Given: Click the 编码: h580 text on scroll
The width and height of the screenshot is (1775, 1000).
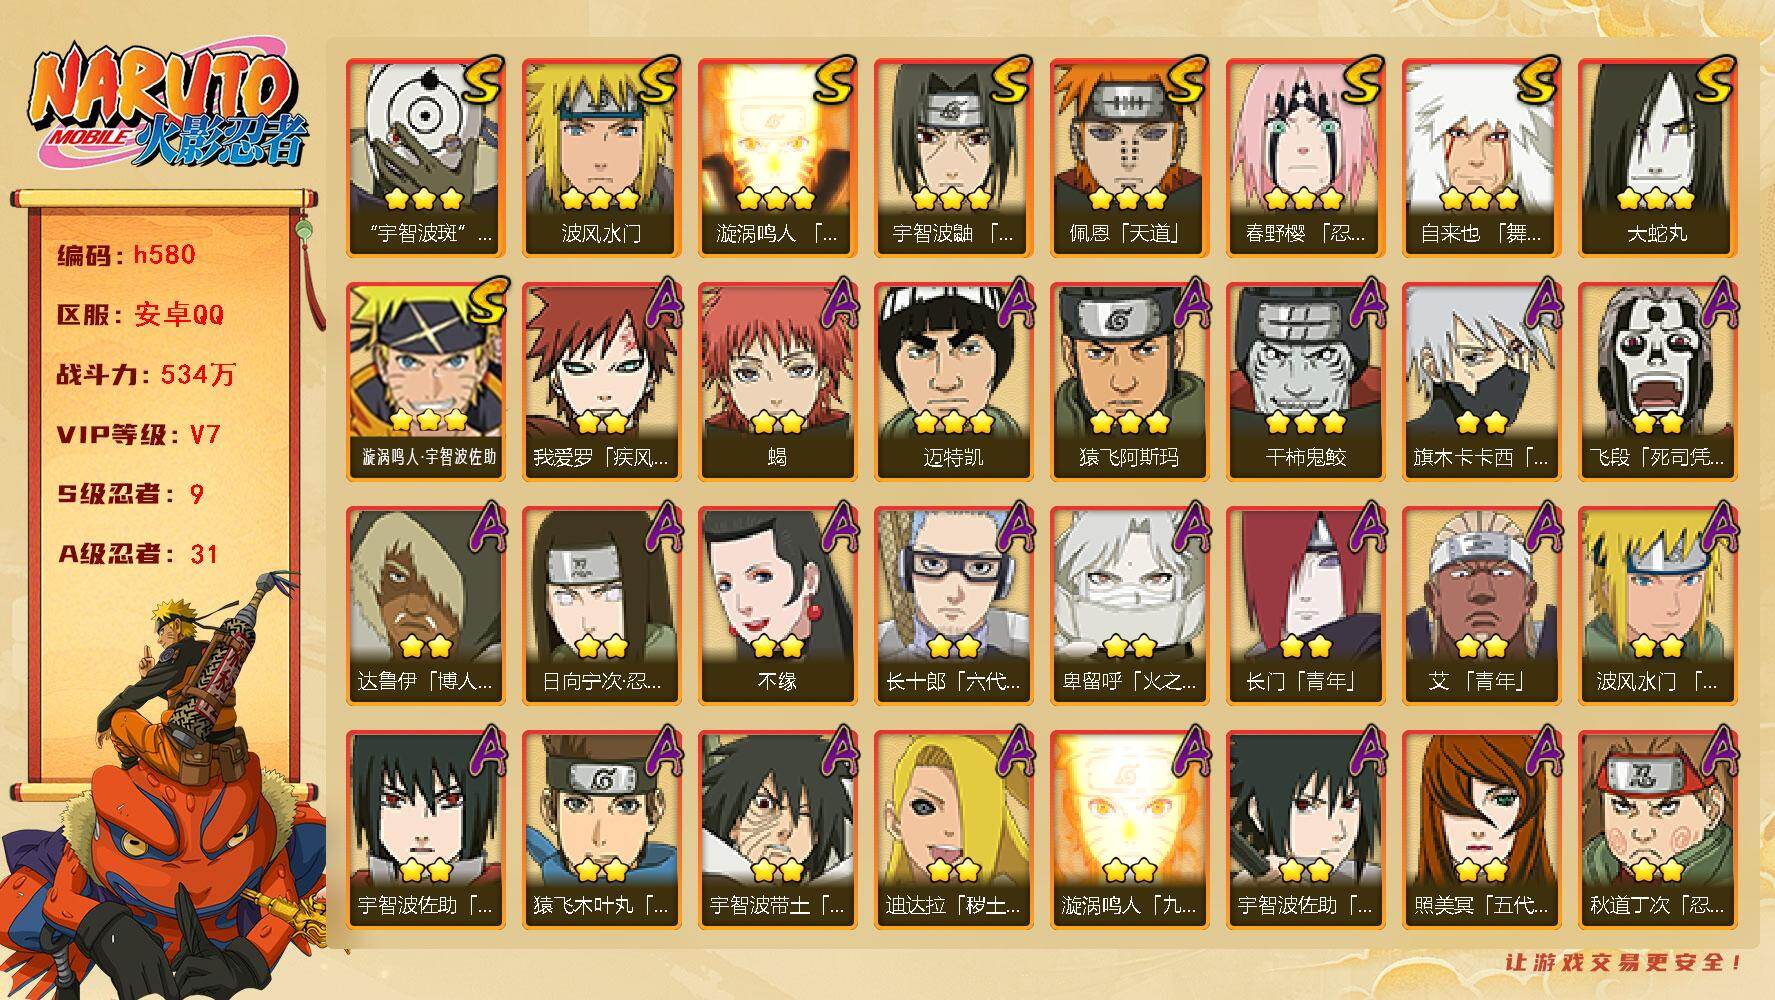Looking at the screenshot, I should point(126,255).
